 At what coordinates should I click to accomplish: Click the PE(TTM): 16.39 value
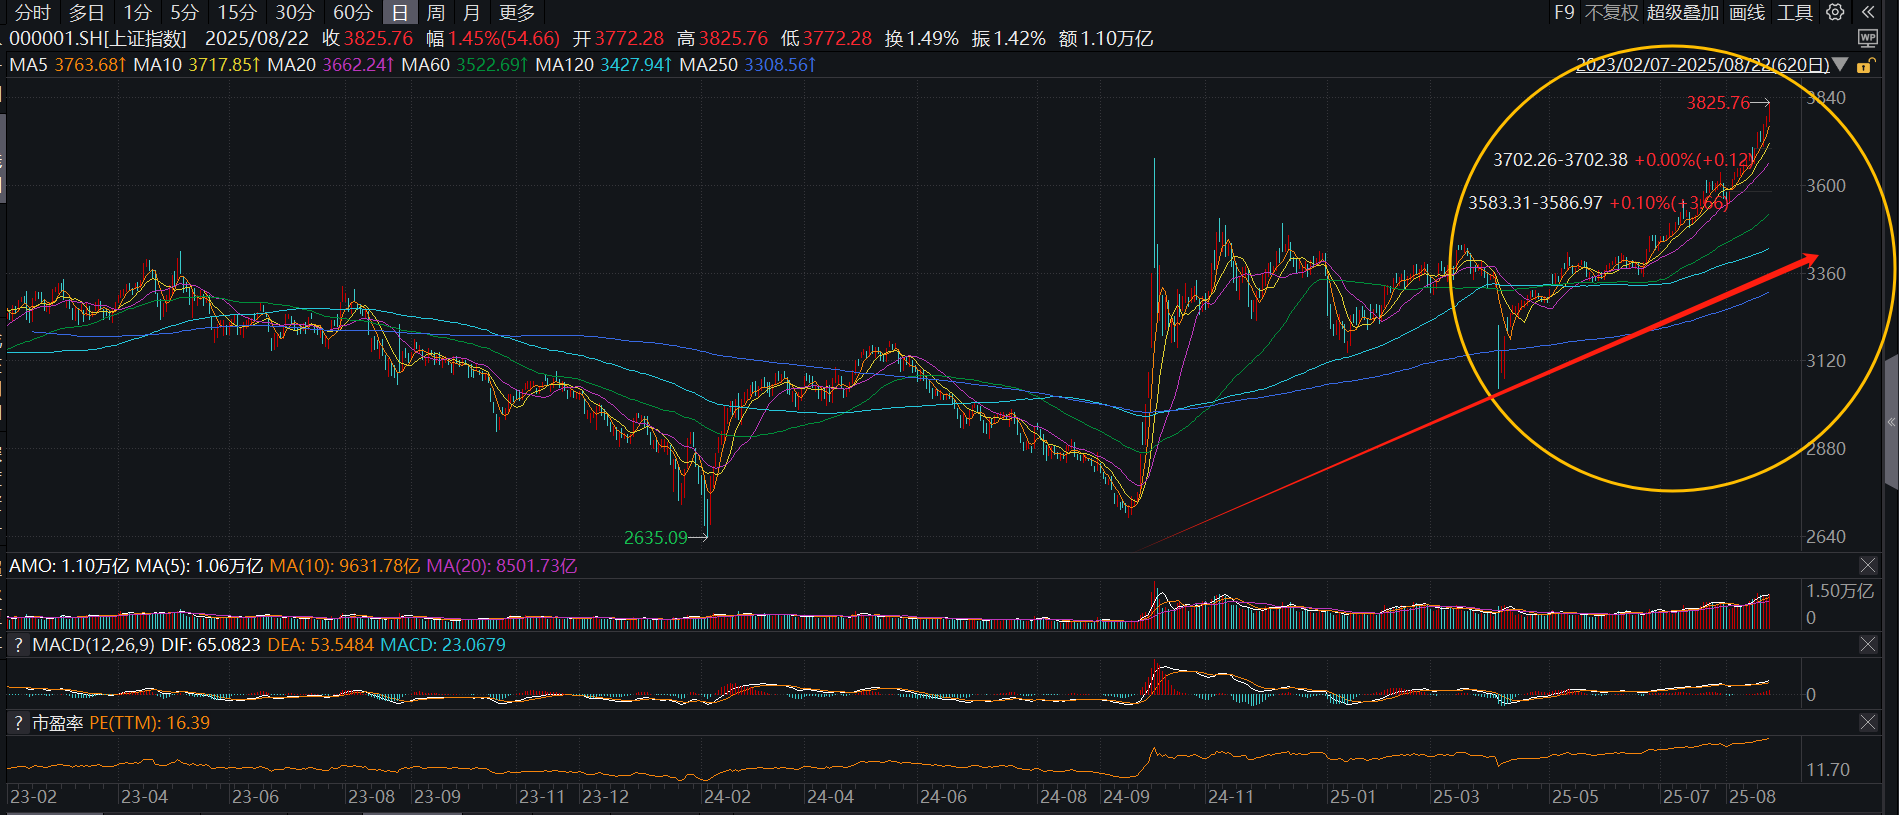[149, 723]
